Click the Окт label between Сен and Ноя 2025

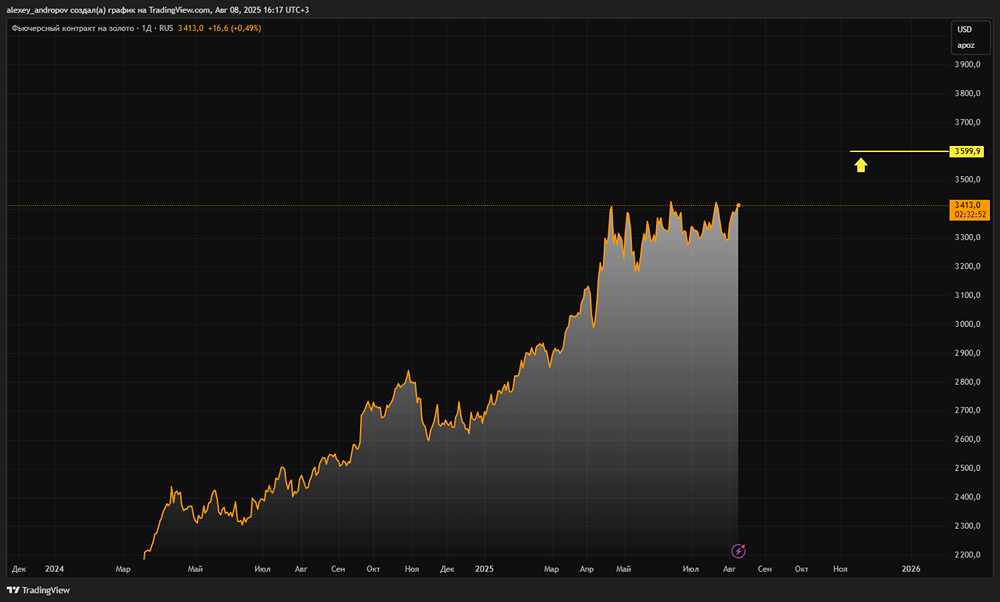801,569
